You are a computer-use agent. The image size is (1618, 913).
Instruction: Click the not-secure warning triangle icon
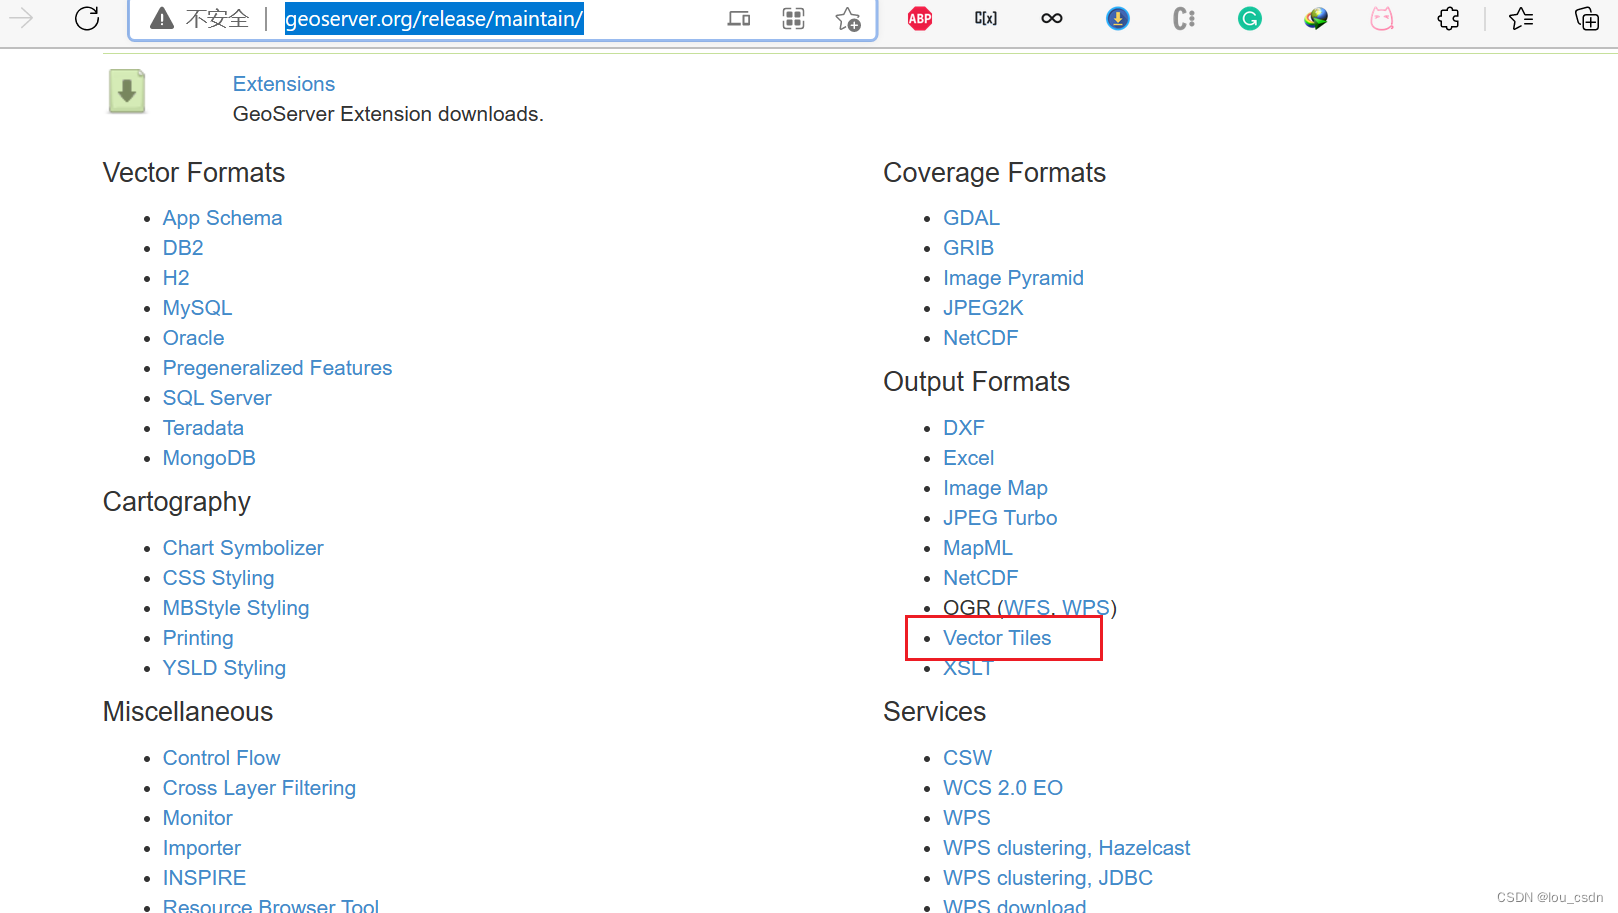click(x=162, y=18)
